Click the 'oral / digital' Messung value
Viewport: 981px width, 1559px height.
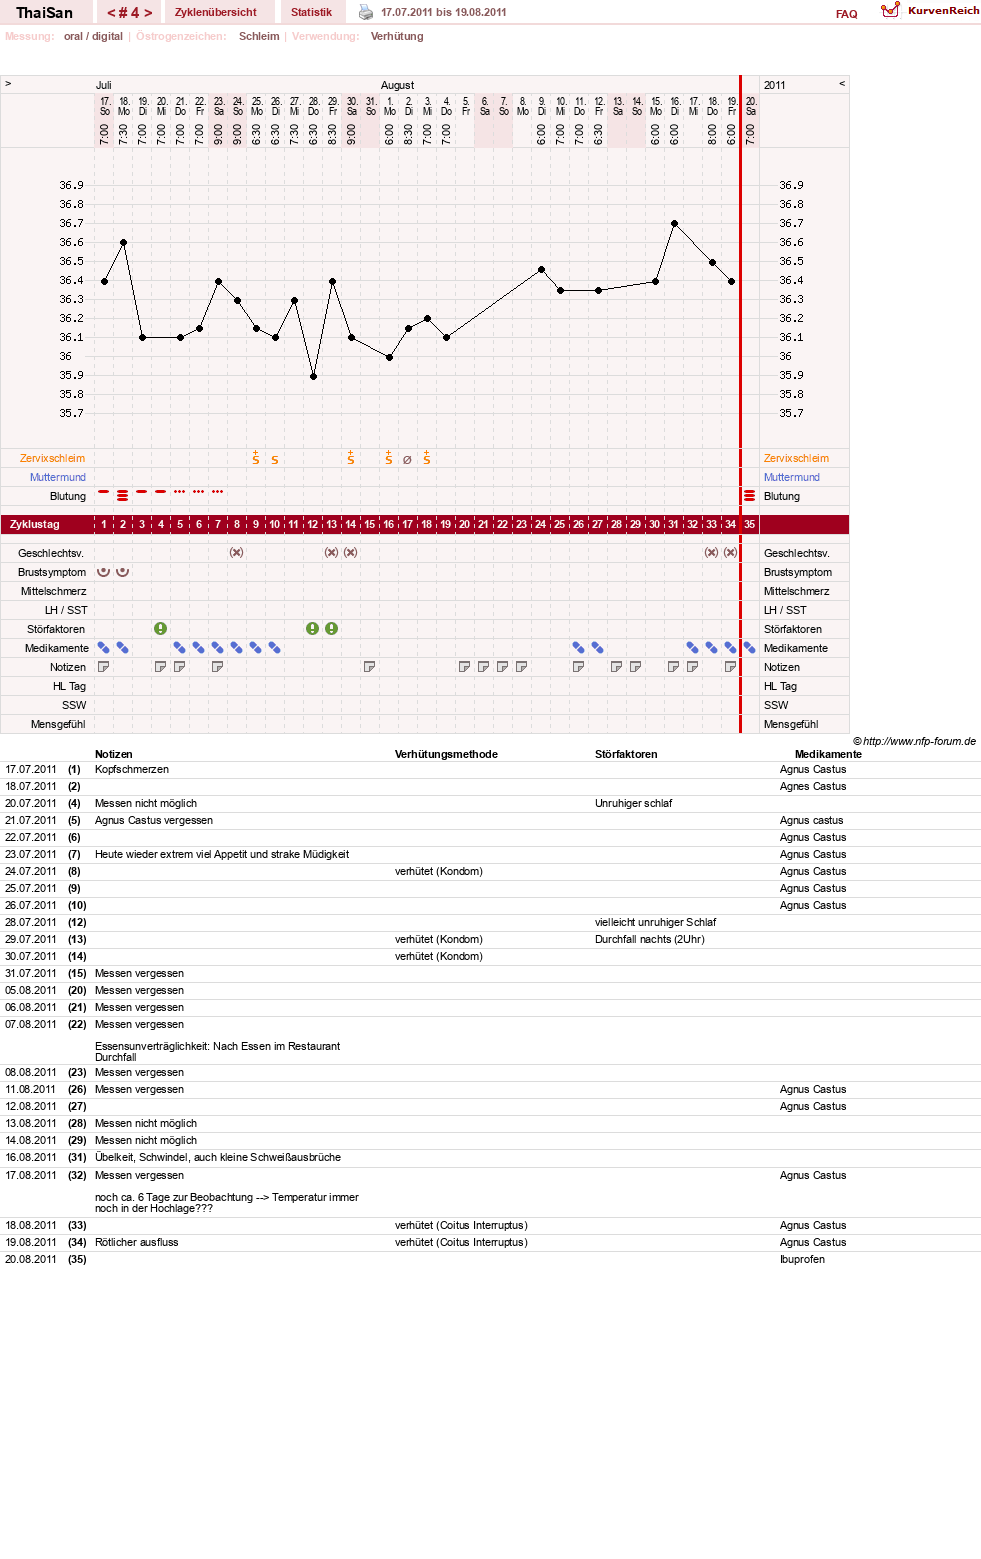click(x=93, y=36)
